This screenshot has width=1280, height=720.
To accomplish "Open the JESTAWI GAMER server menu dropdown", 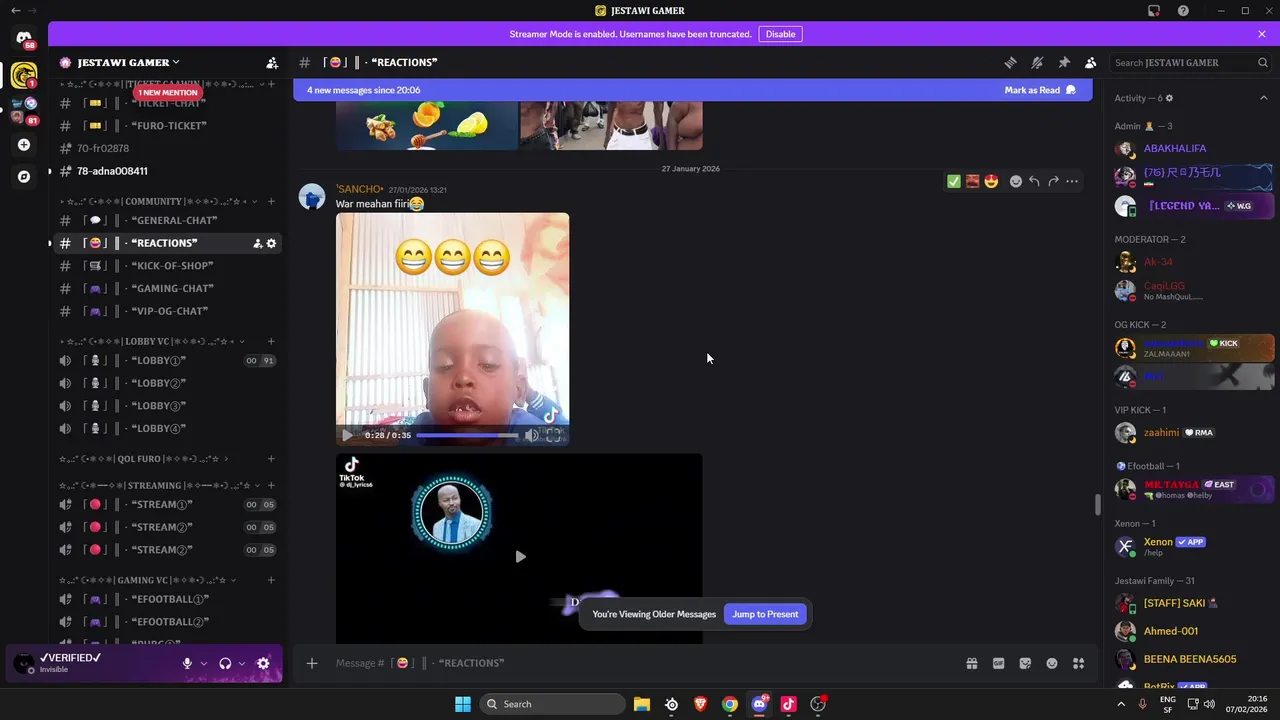I will coord(129,62).
